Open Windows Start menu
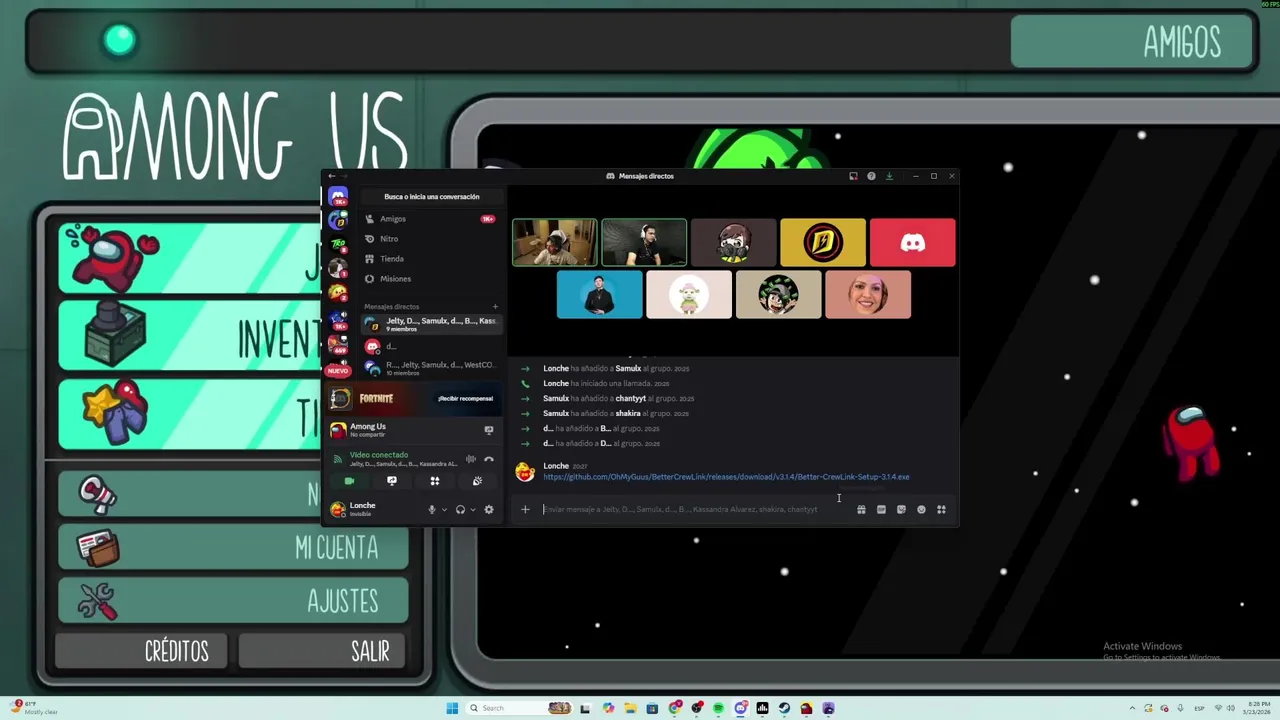Image resolution: width=1280 pixels, height=720 pixels. [452, 708]
